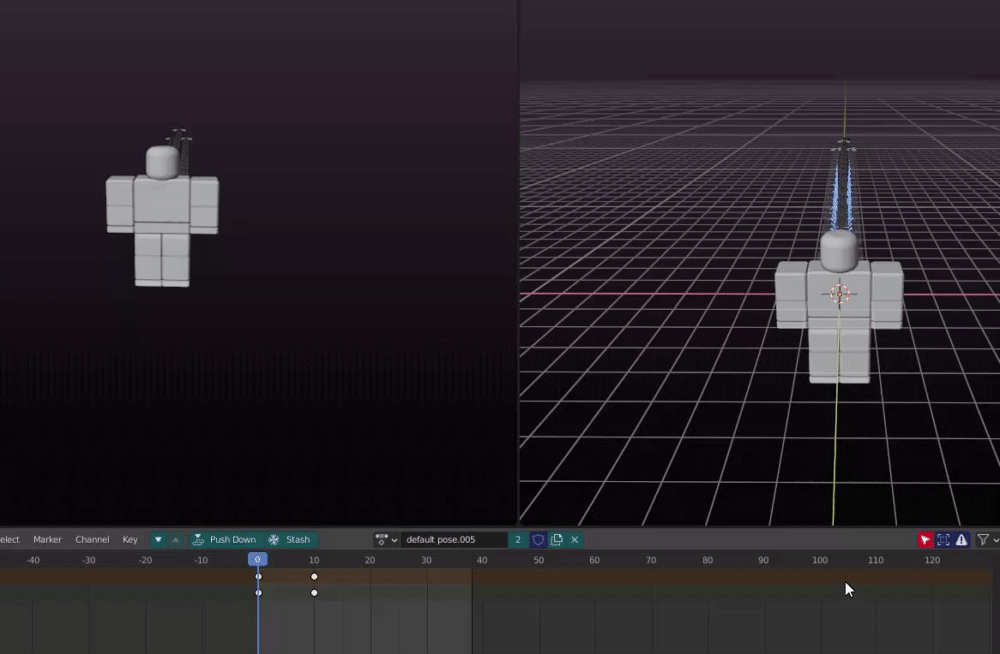This screenshot has width=1000, height=654.
Task: Click frame '30' on the timeline ruler
Action: [x=426, y=560]
